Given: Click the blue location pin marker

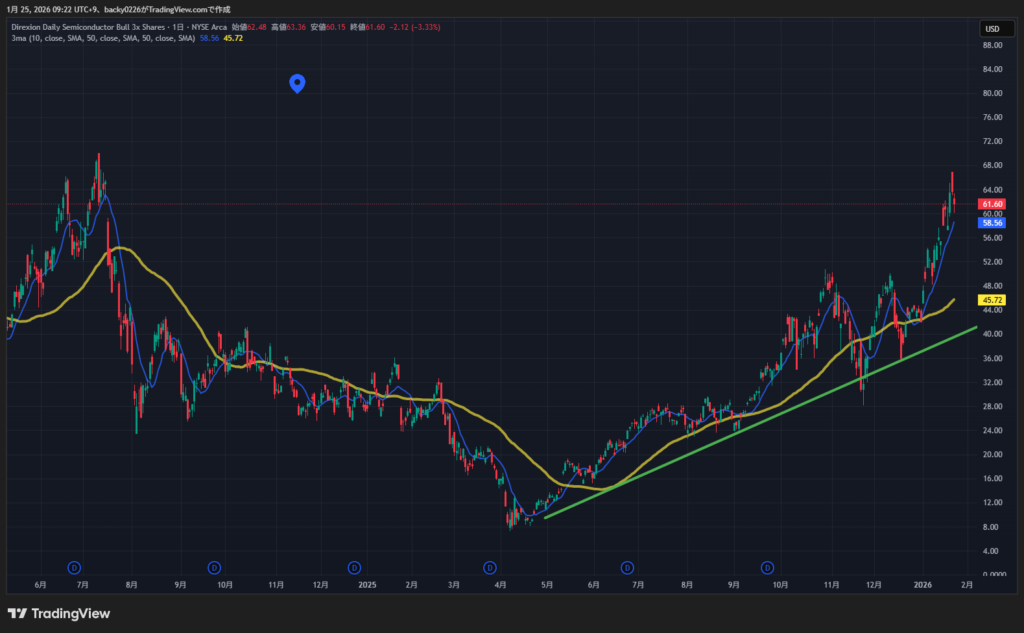Looking at the screenshot, I should point(297,83).
